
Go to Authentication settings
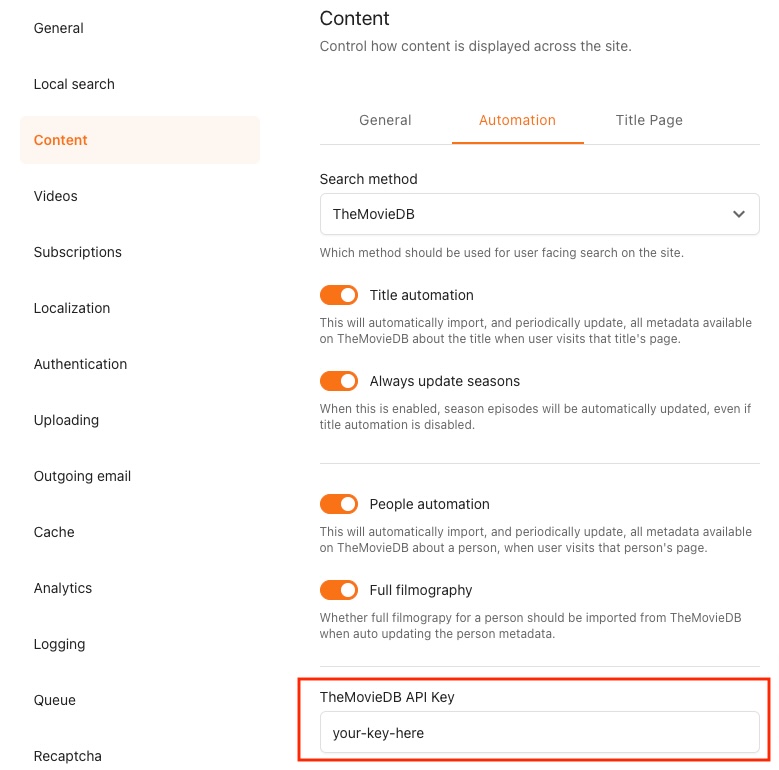pyautogui.click(x=80, y=364)
